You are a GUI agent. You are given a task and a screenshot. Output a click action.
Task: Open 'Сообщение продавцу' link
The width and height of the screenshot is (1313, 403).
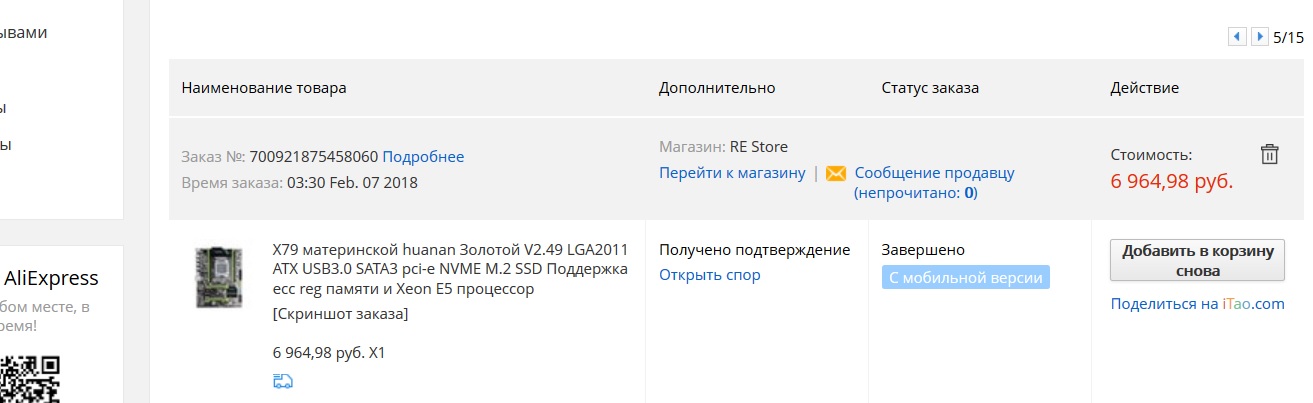(934, 173)
